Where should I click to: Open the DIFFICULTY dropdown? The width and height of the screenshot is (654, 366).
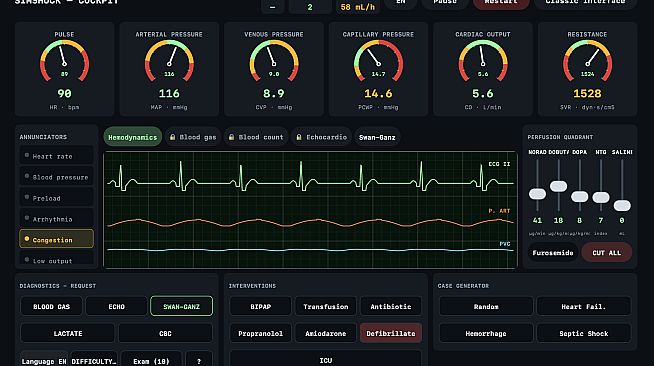pyautogui.click(x=94, y=360)
